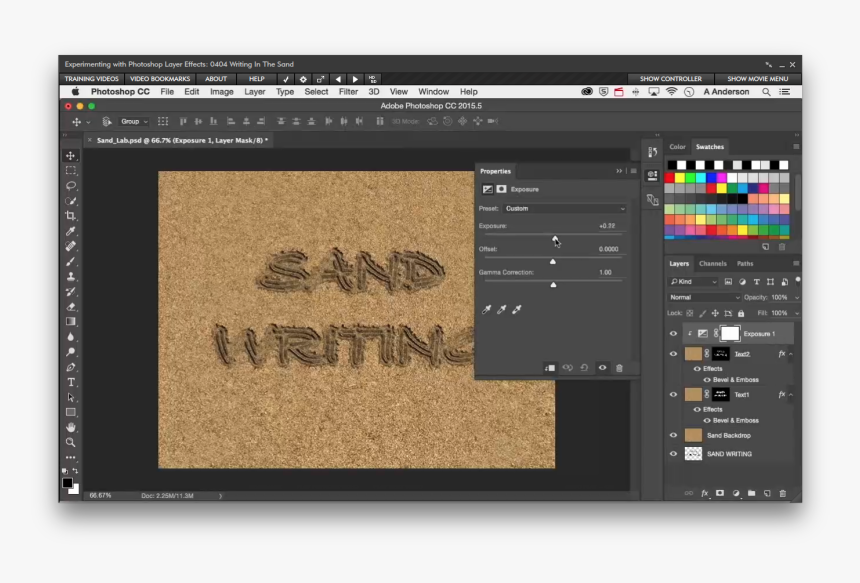Select the Exposure 1 layer mask thumbnail

pyautogui.click(x=729, y=334)
